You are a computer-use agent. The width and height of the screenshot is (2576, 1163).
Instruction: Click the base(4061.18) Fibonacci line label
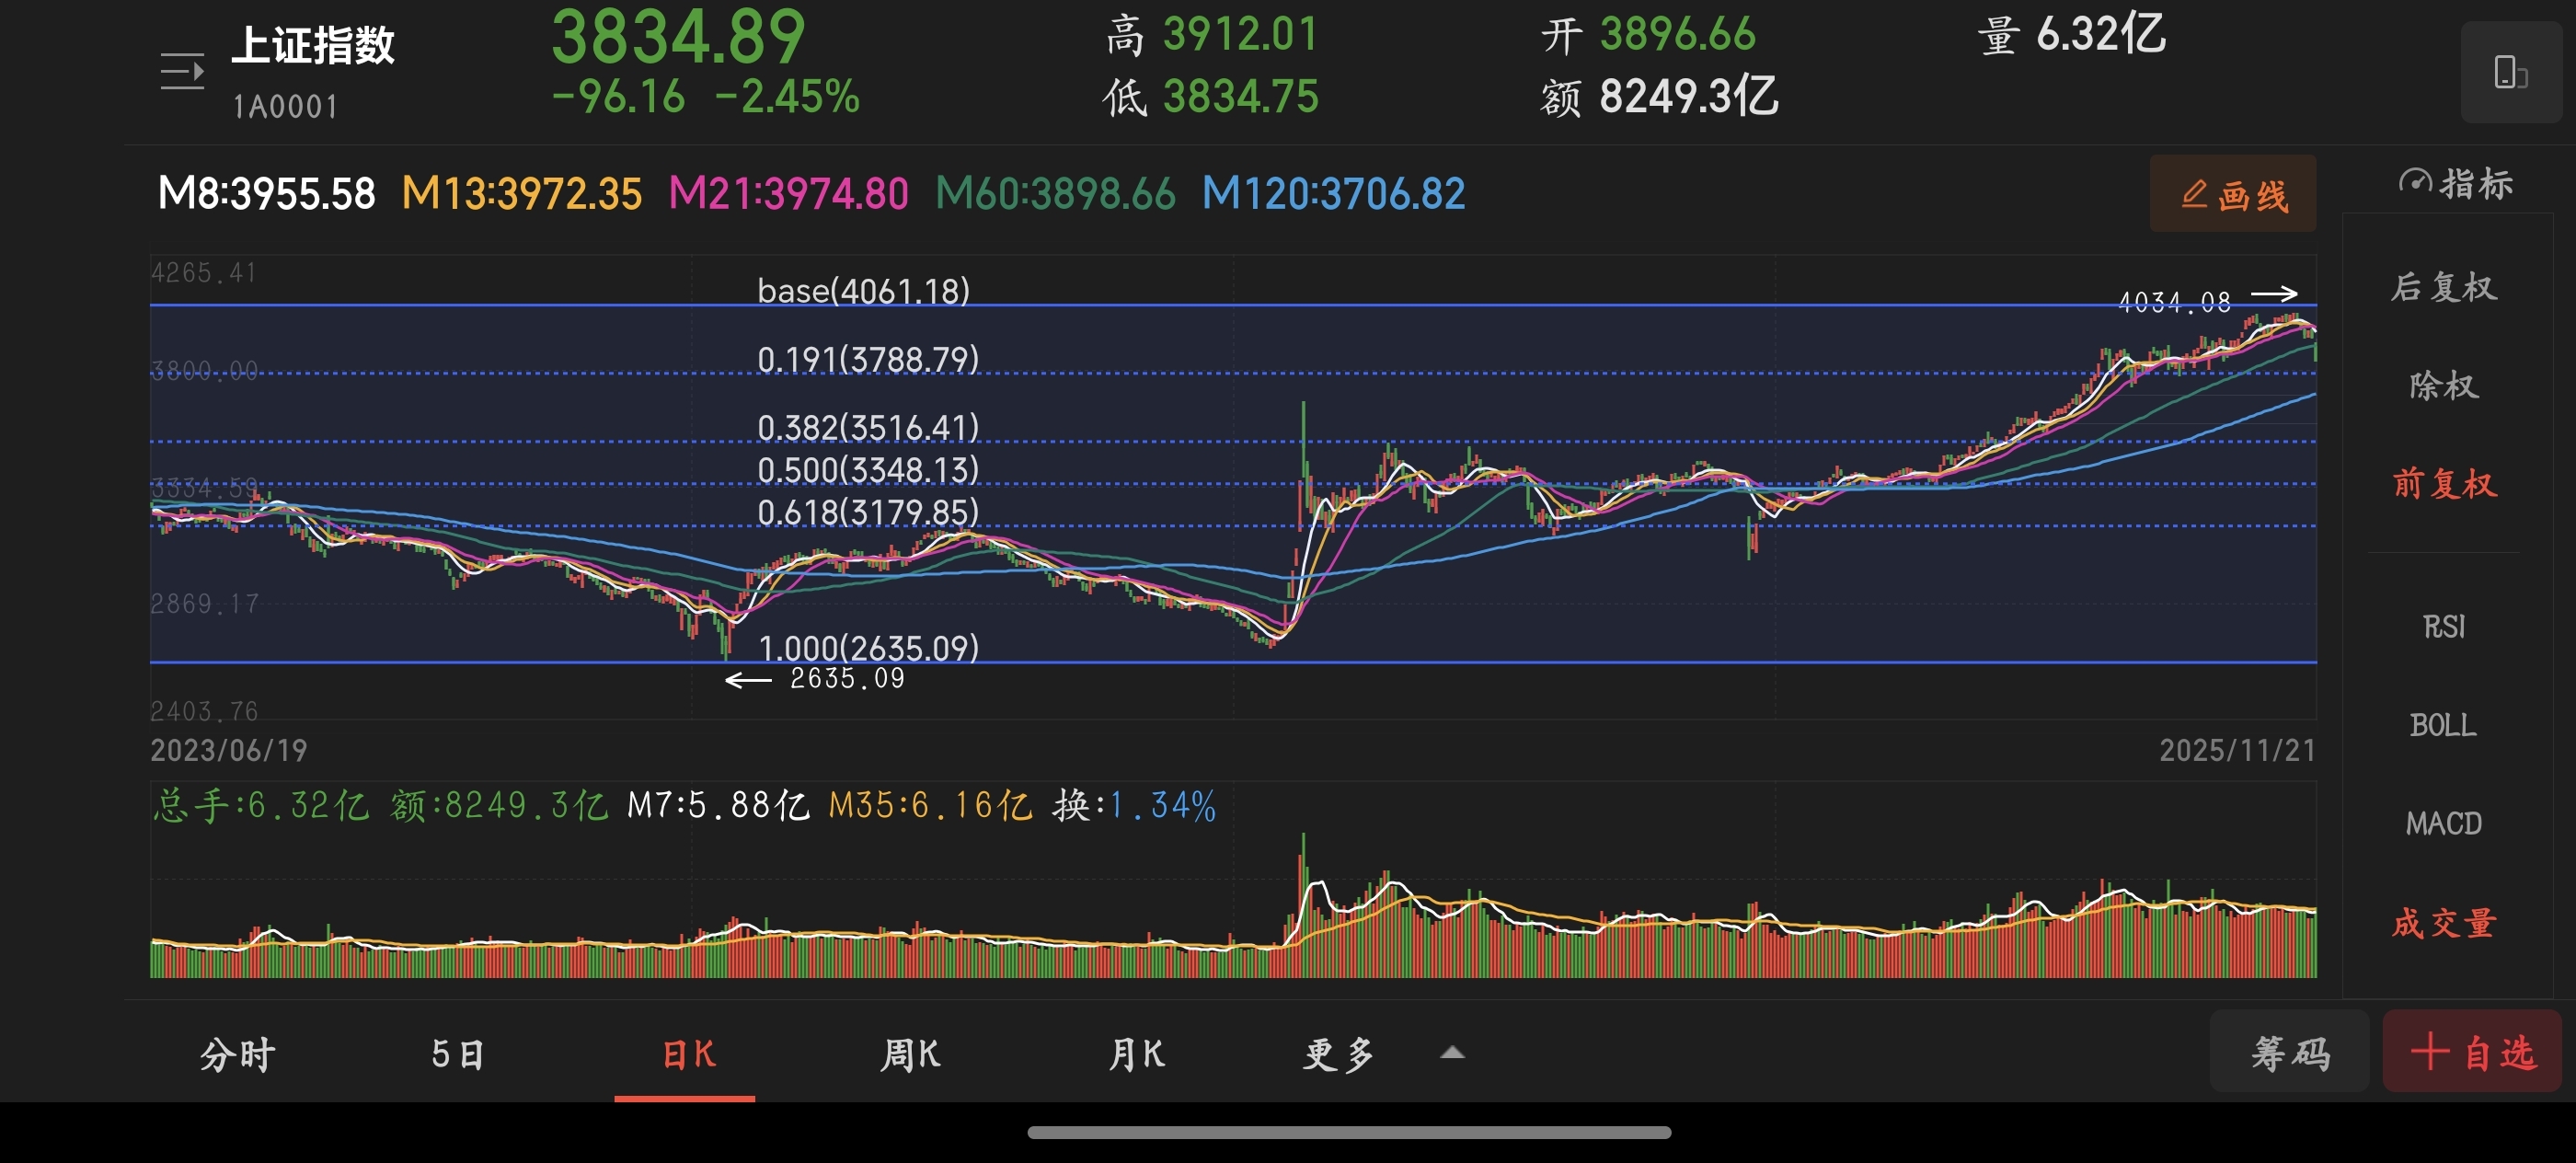[863, 291]
